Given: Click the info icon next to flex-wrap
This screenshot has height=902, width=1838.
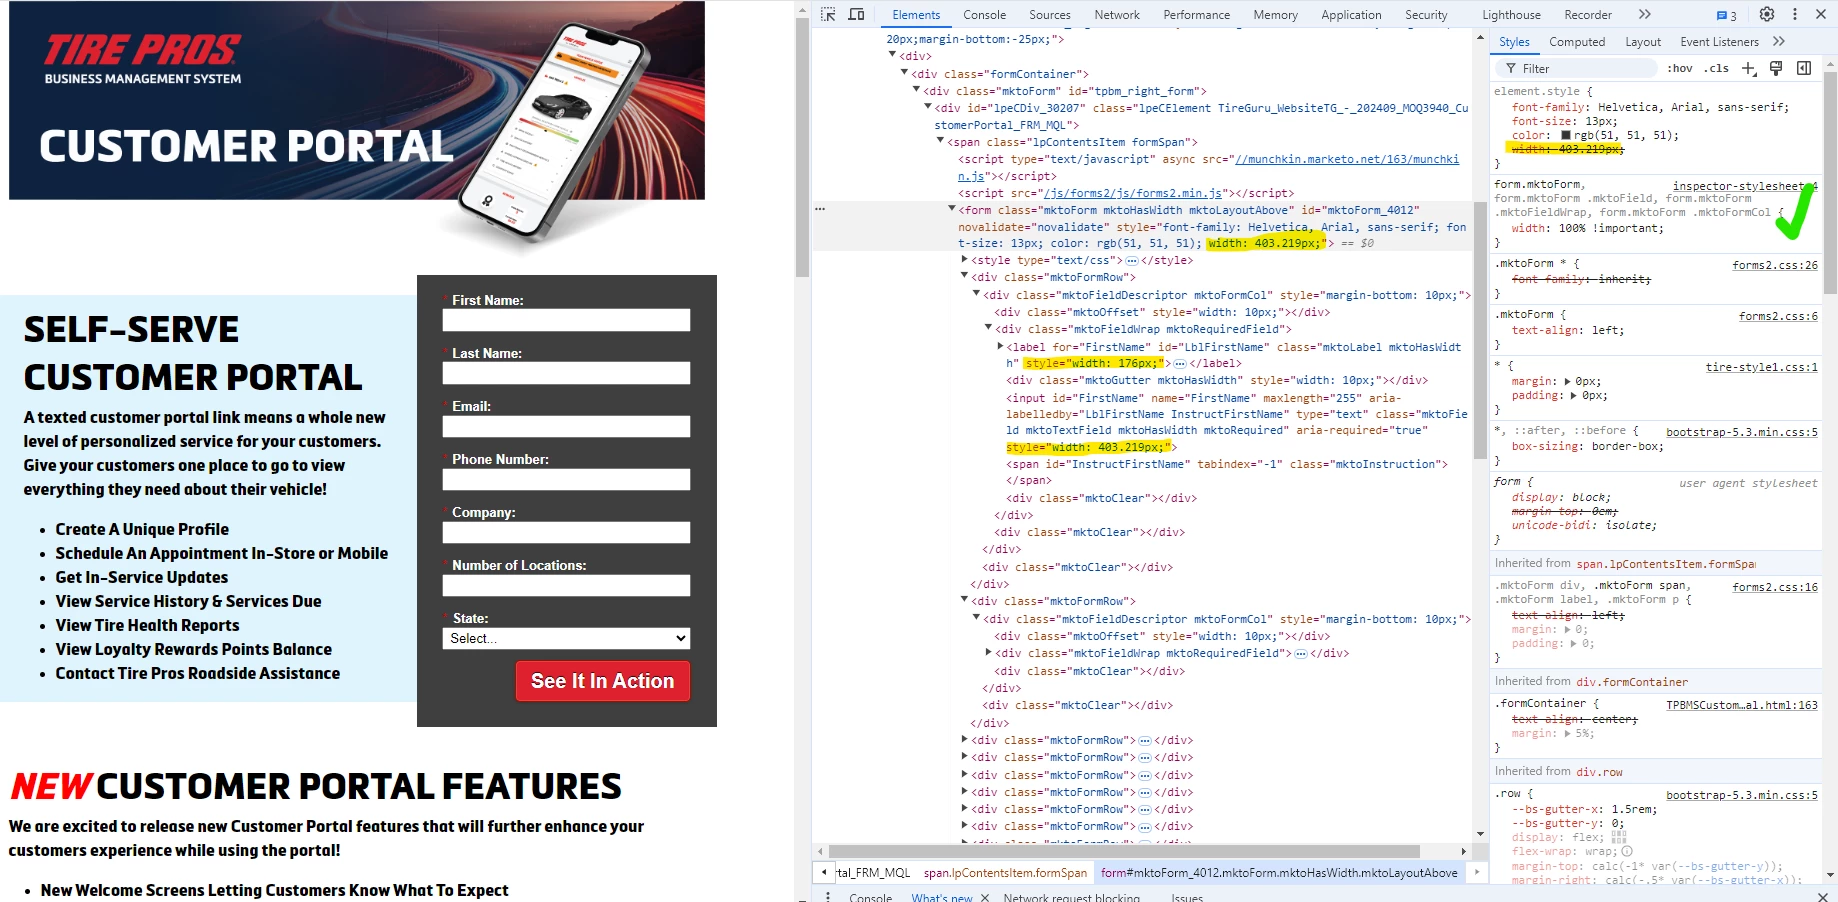Looking at the screenshot, I should (1627, 851).
